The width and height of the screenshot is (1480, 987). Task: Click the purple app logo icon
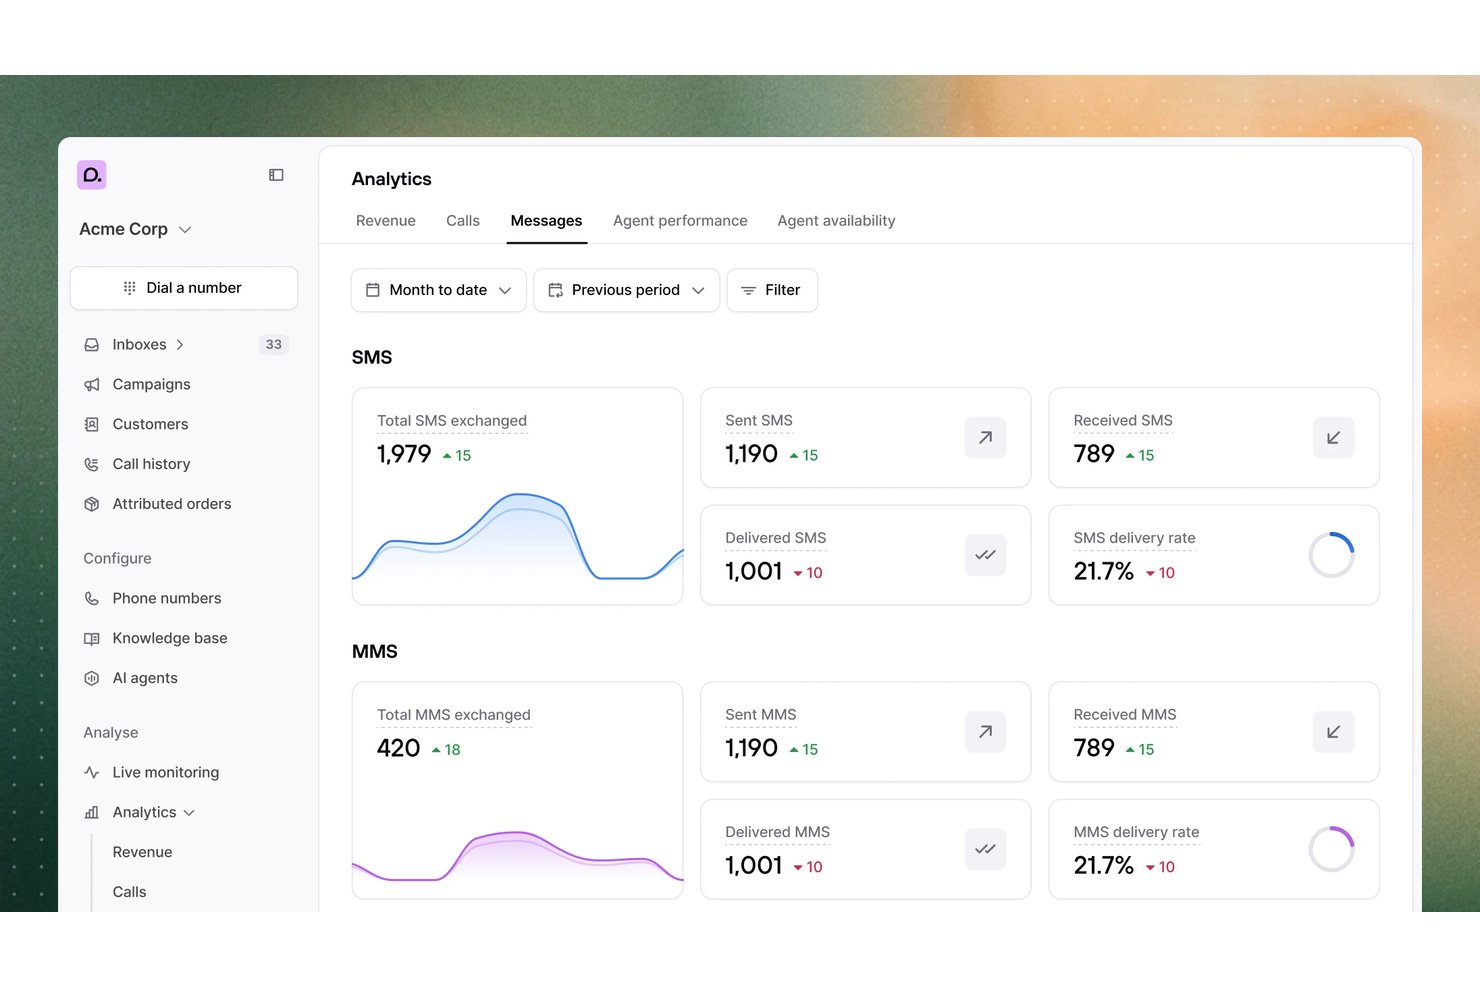click(x=92, y=175)
